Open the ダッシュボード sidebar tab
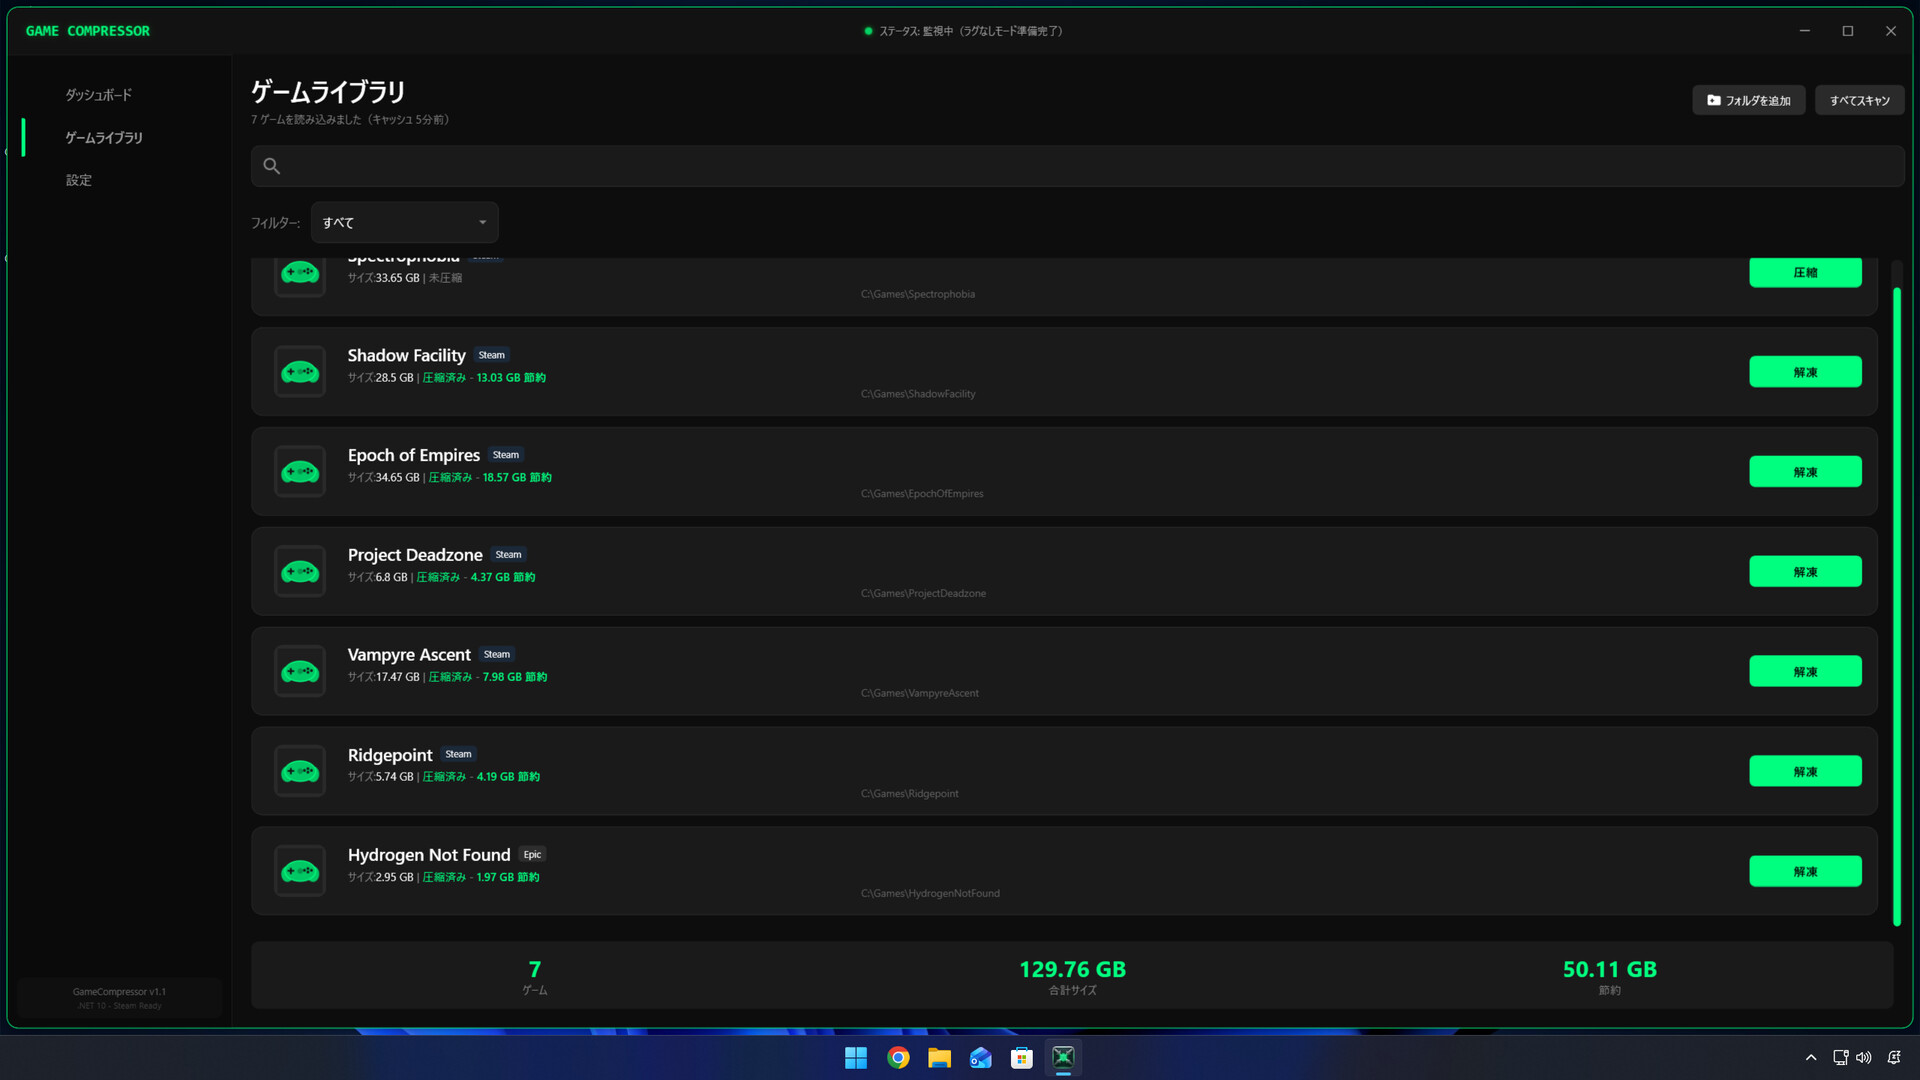Viewport: 1920px width, 1080px height. [x=99, y=95]
